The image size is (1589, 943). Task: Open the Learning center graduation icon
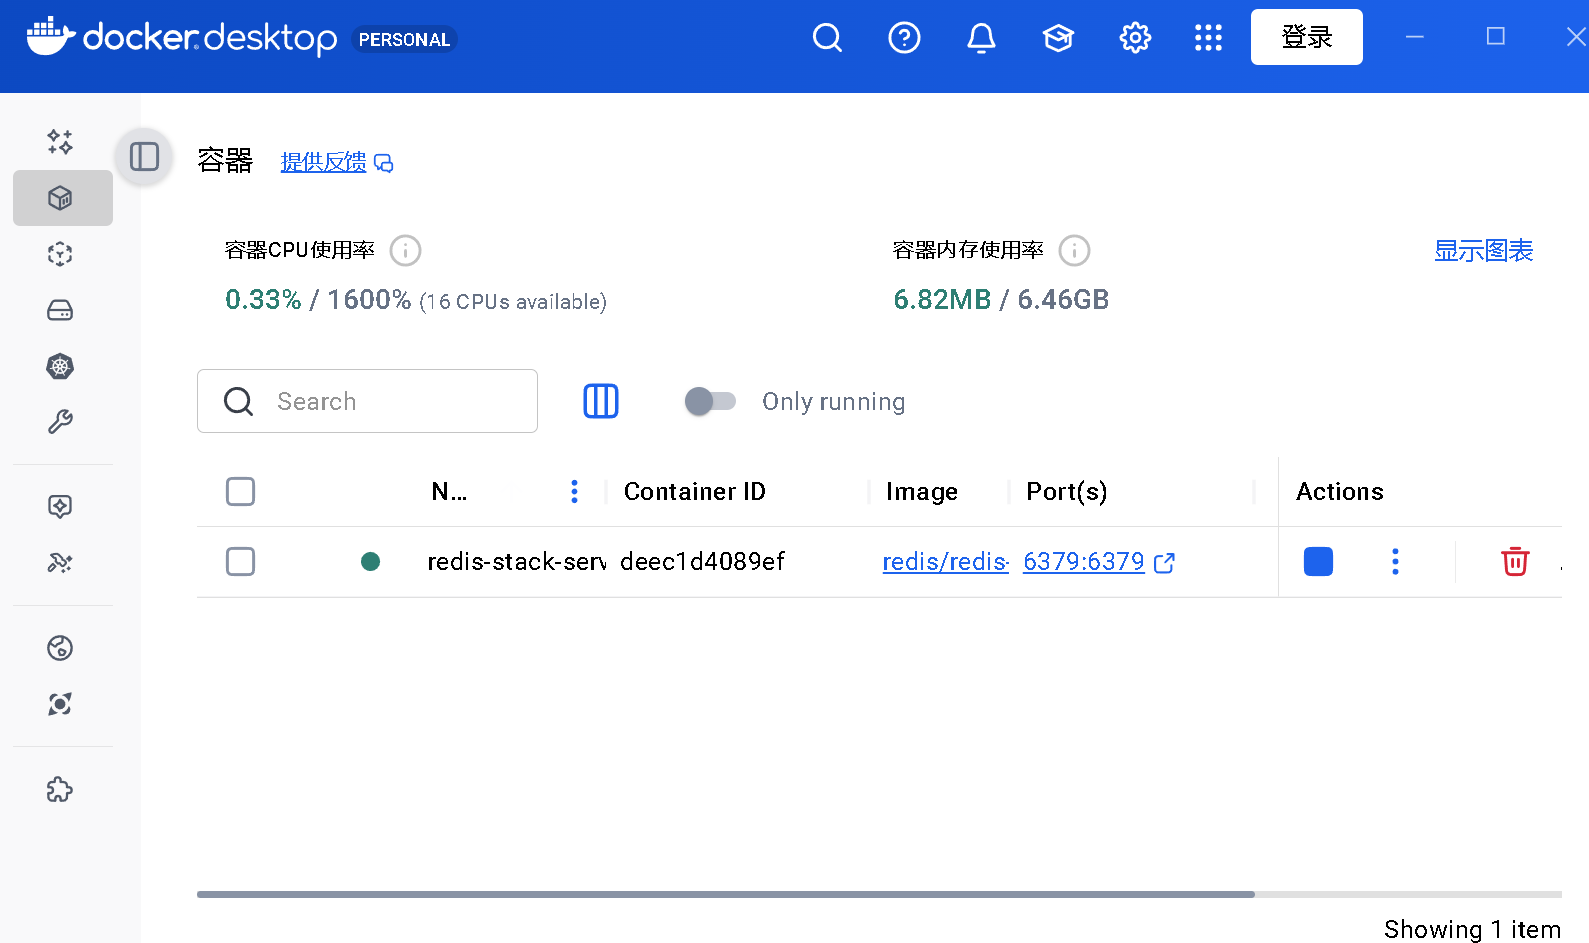coord(1058,38)
